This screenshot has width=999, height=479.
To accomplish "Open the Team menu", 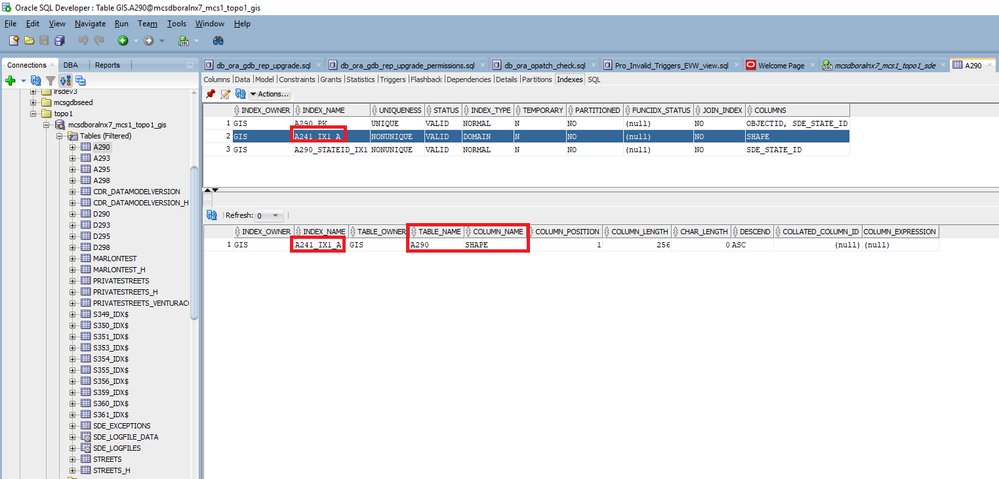I will [147, 24].
